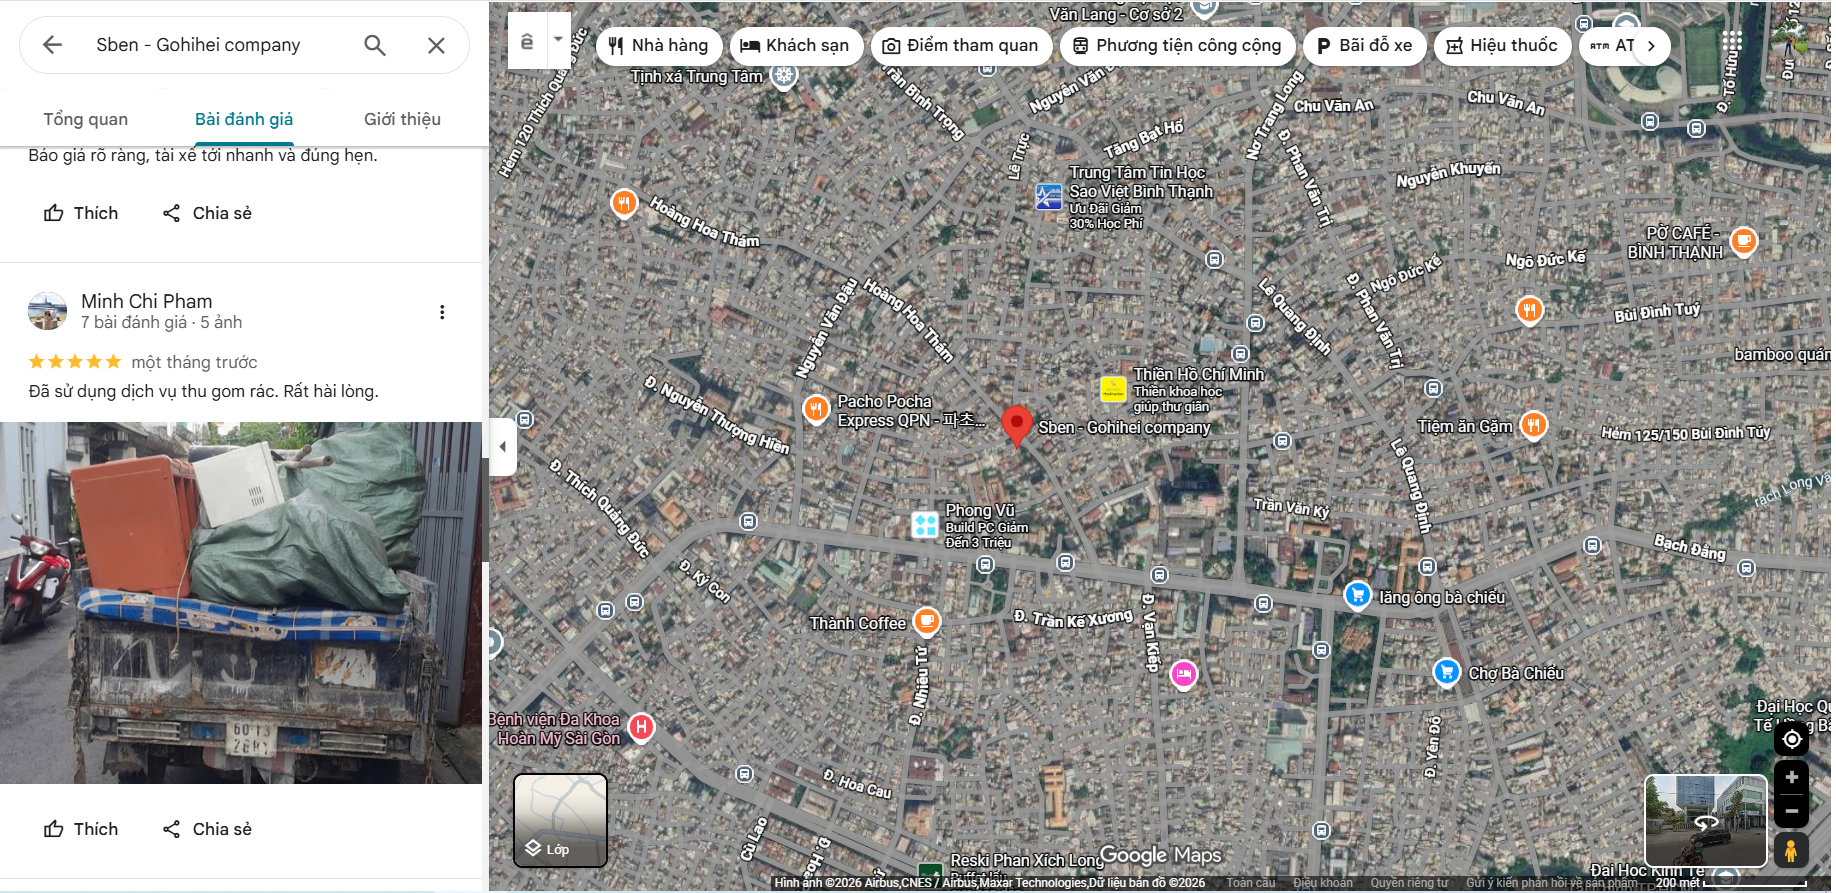
Task: Click the red Sben - Gohihei company pin
Action: 1016,424
